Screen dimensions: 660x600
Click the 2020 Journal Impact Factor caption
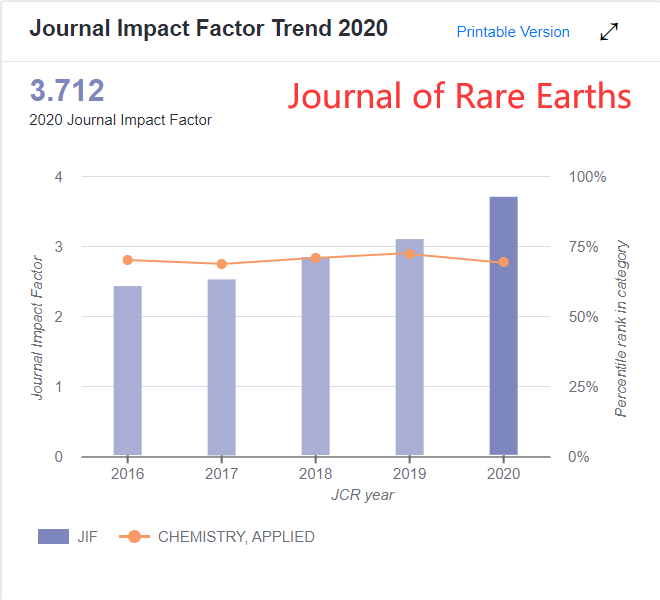tap(120, 120)
